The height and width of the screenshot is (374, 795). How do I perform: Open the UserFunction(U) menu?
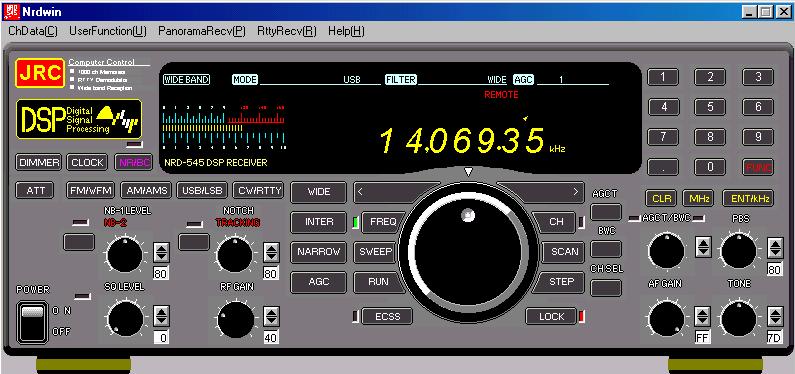point(107,31)
